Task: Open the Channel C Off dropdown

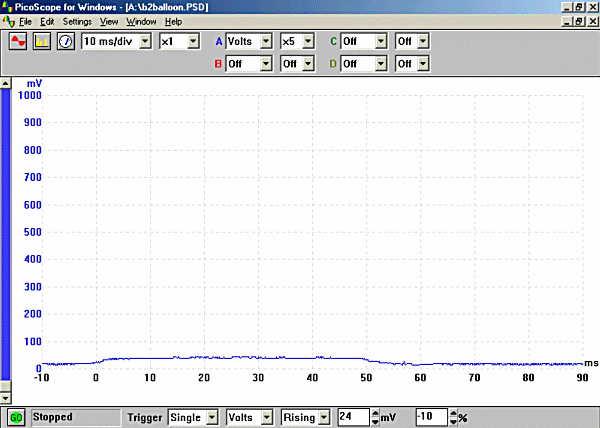Action: (x=381, y=42)
